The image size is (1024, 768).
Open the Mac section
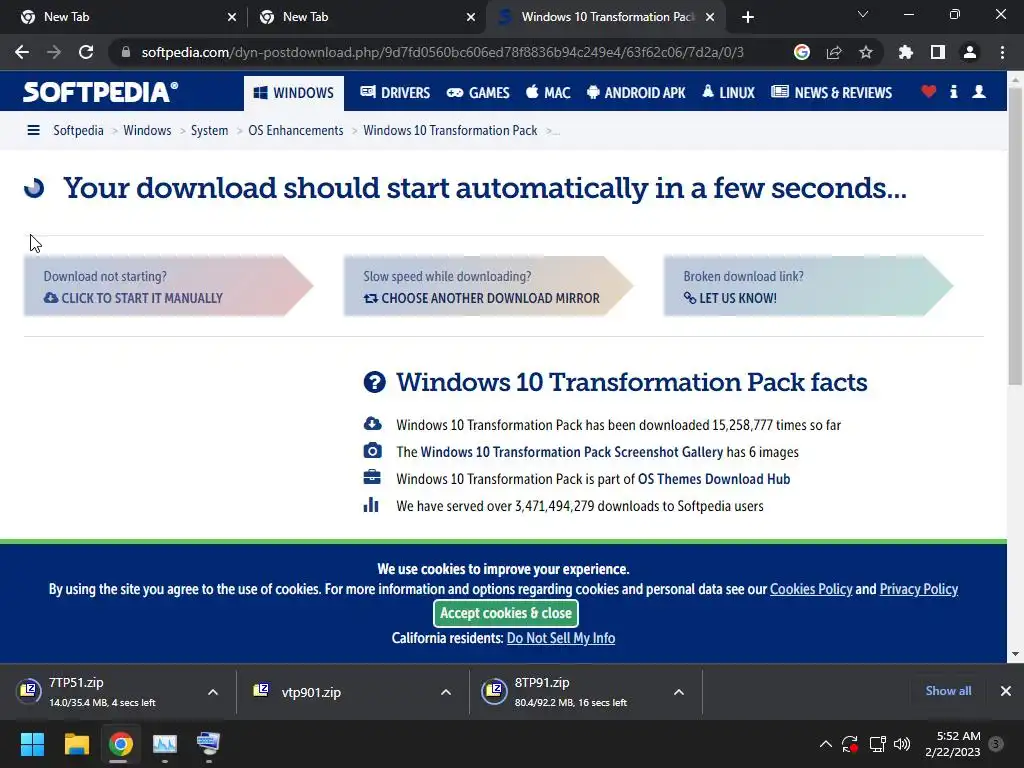[548, 93]
